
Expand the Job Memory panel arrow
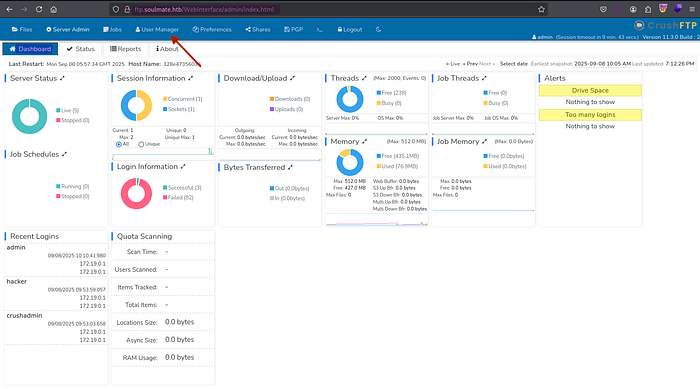pyautogui.click(x=484, y=142)
